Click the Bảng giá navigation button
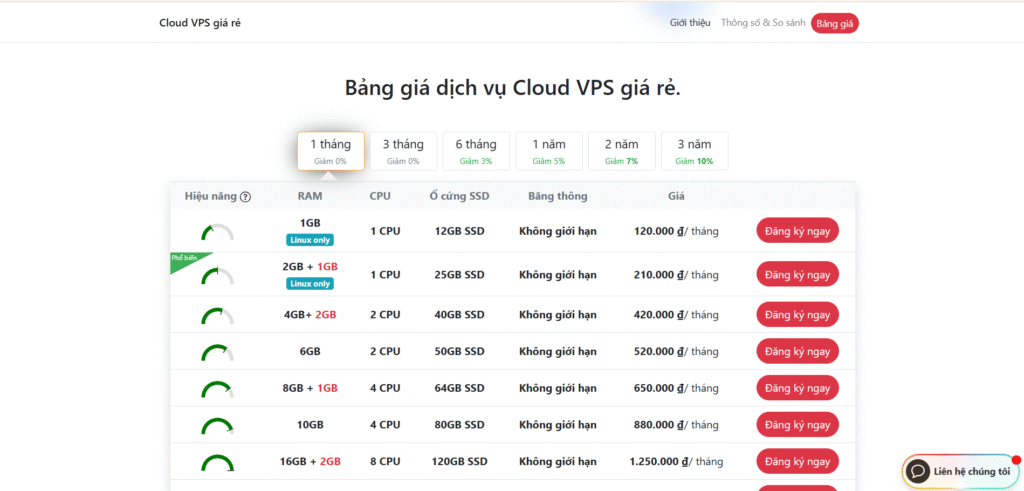Screen dimensions: 1024x491 coord(834,23)
